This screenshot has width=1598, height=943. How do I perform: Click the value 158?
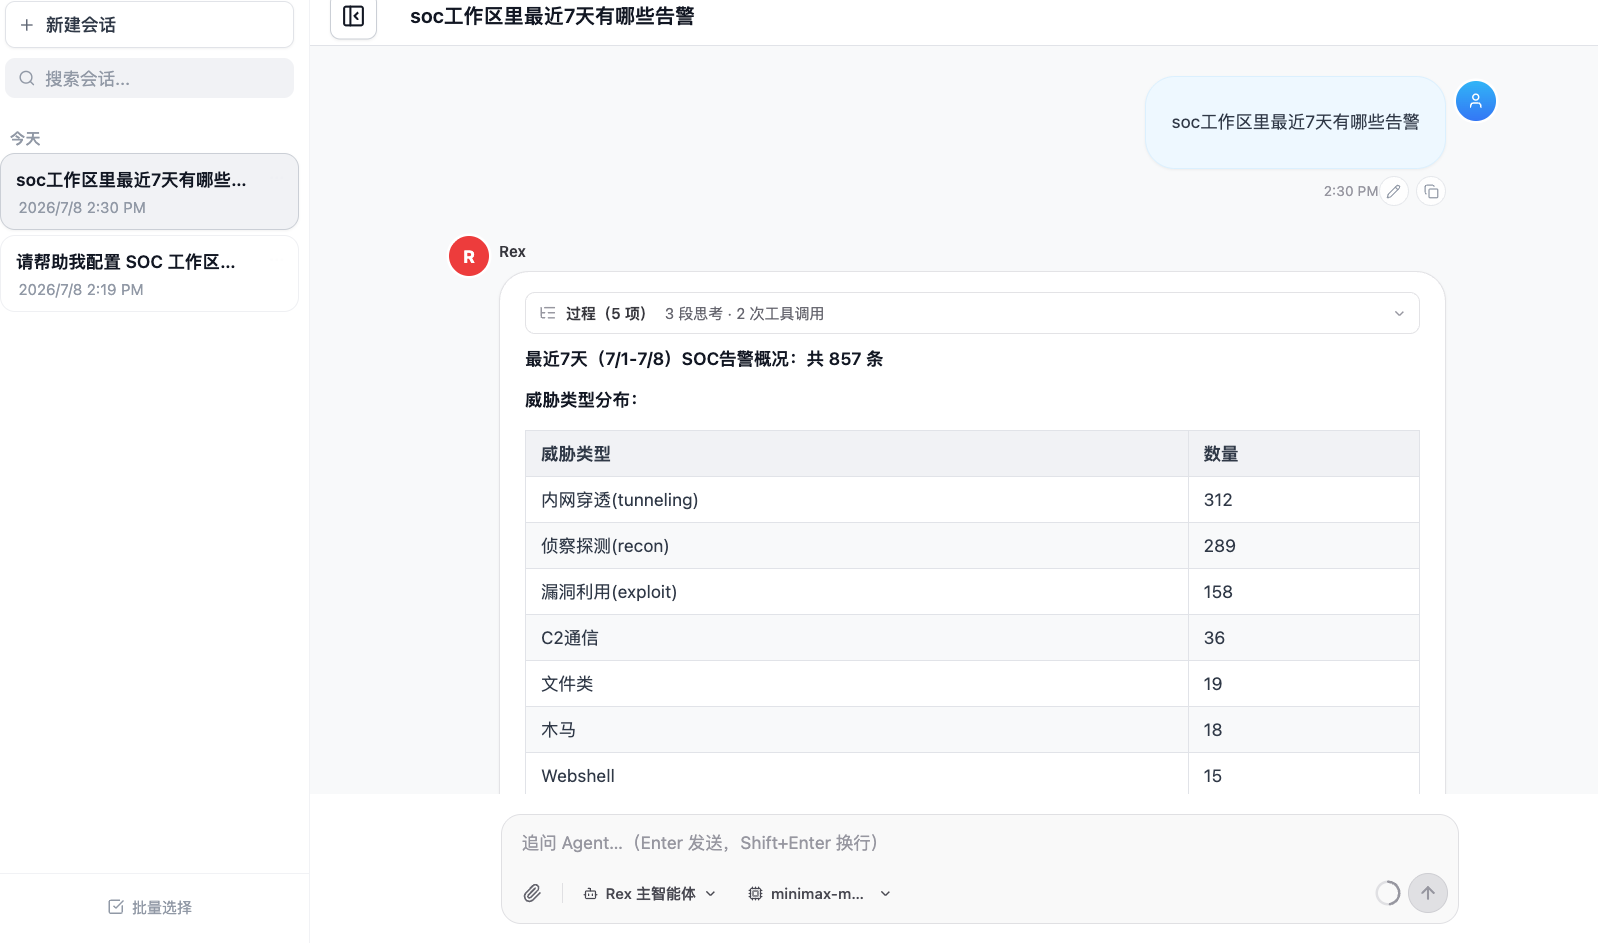coord(1217,592)
